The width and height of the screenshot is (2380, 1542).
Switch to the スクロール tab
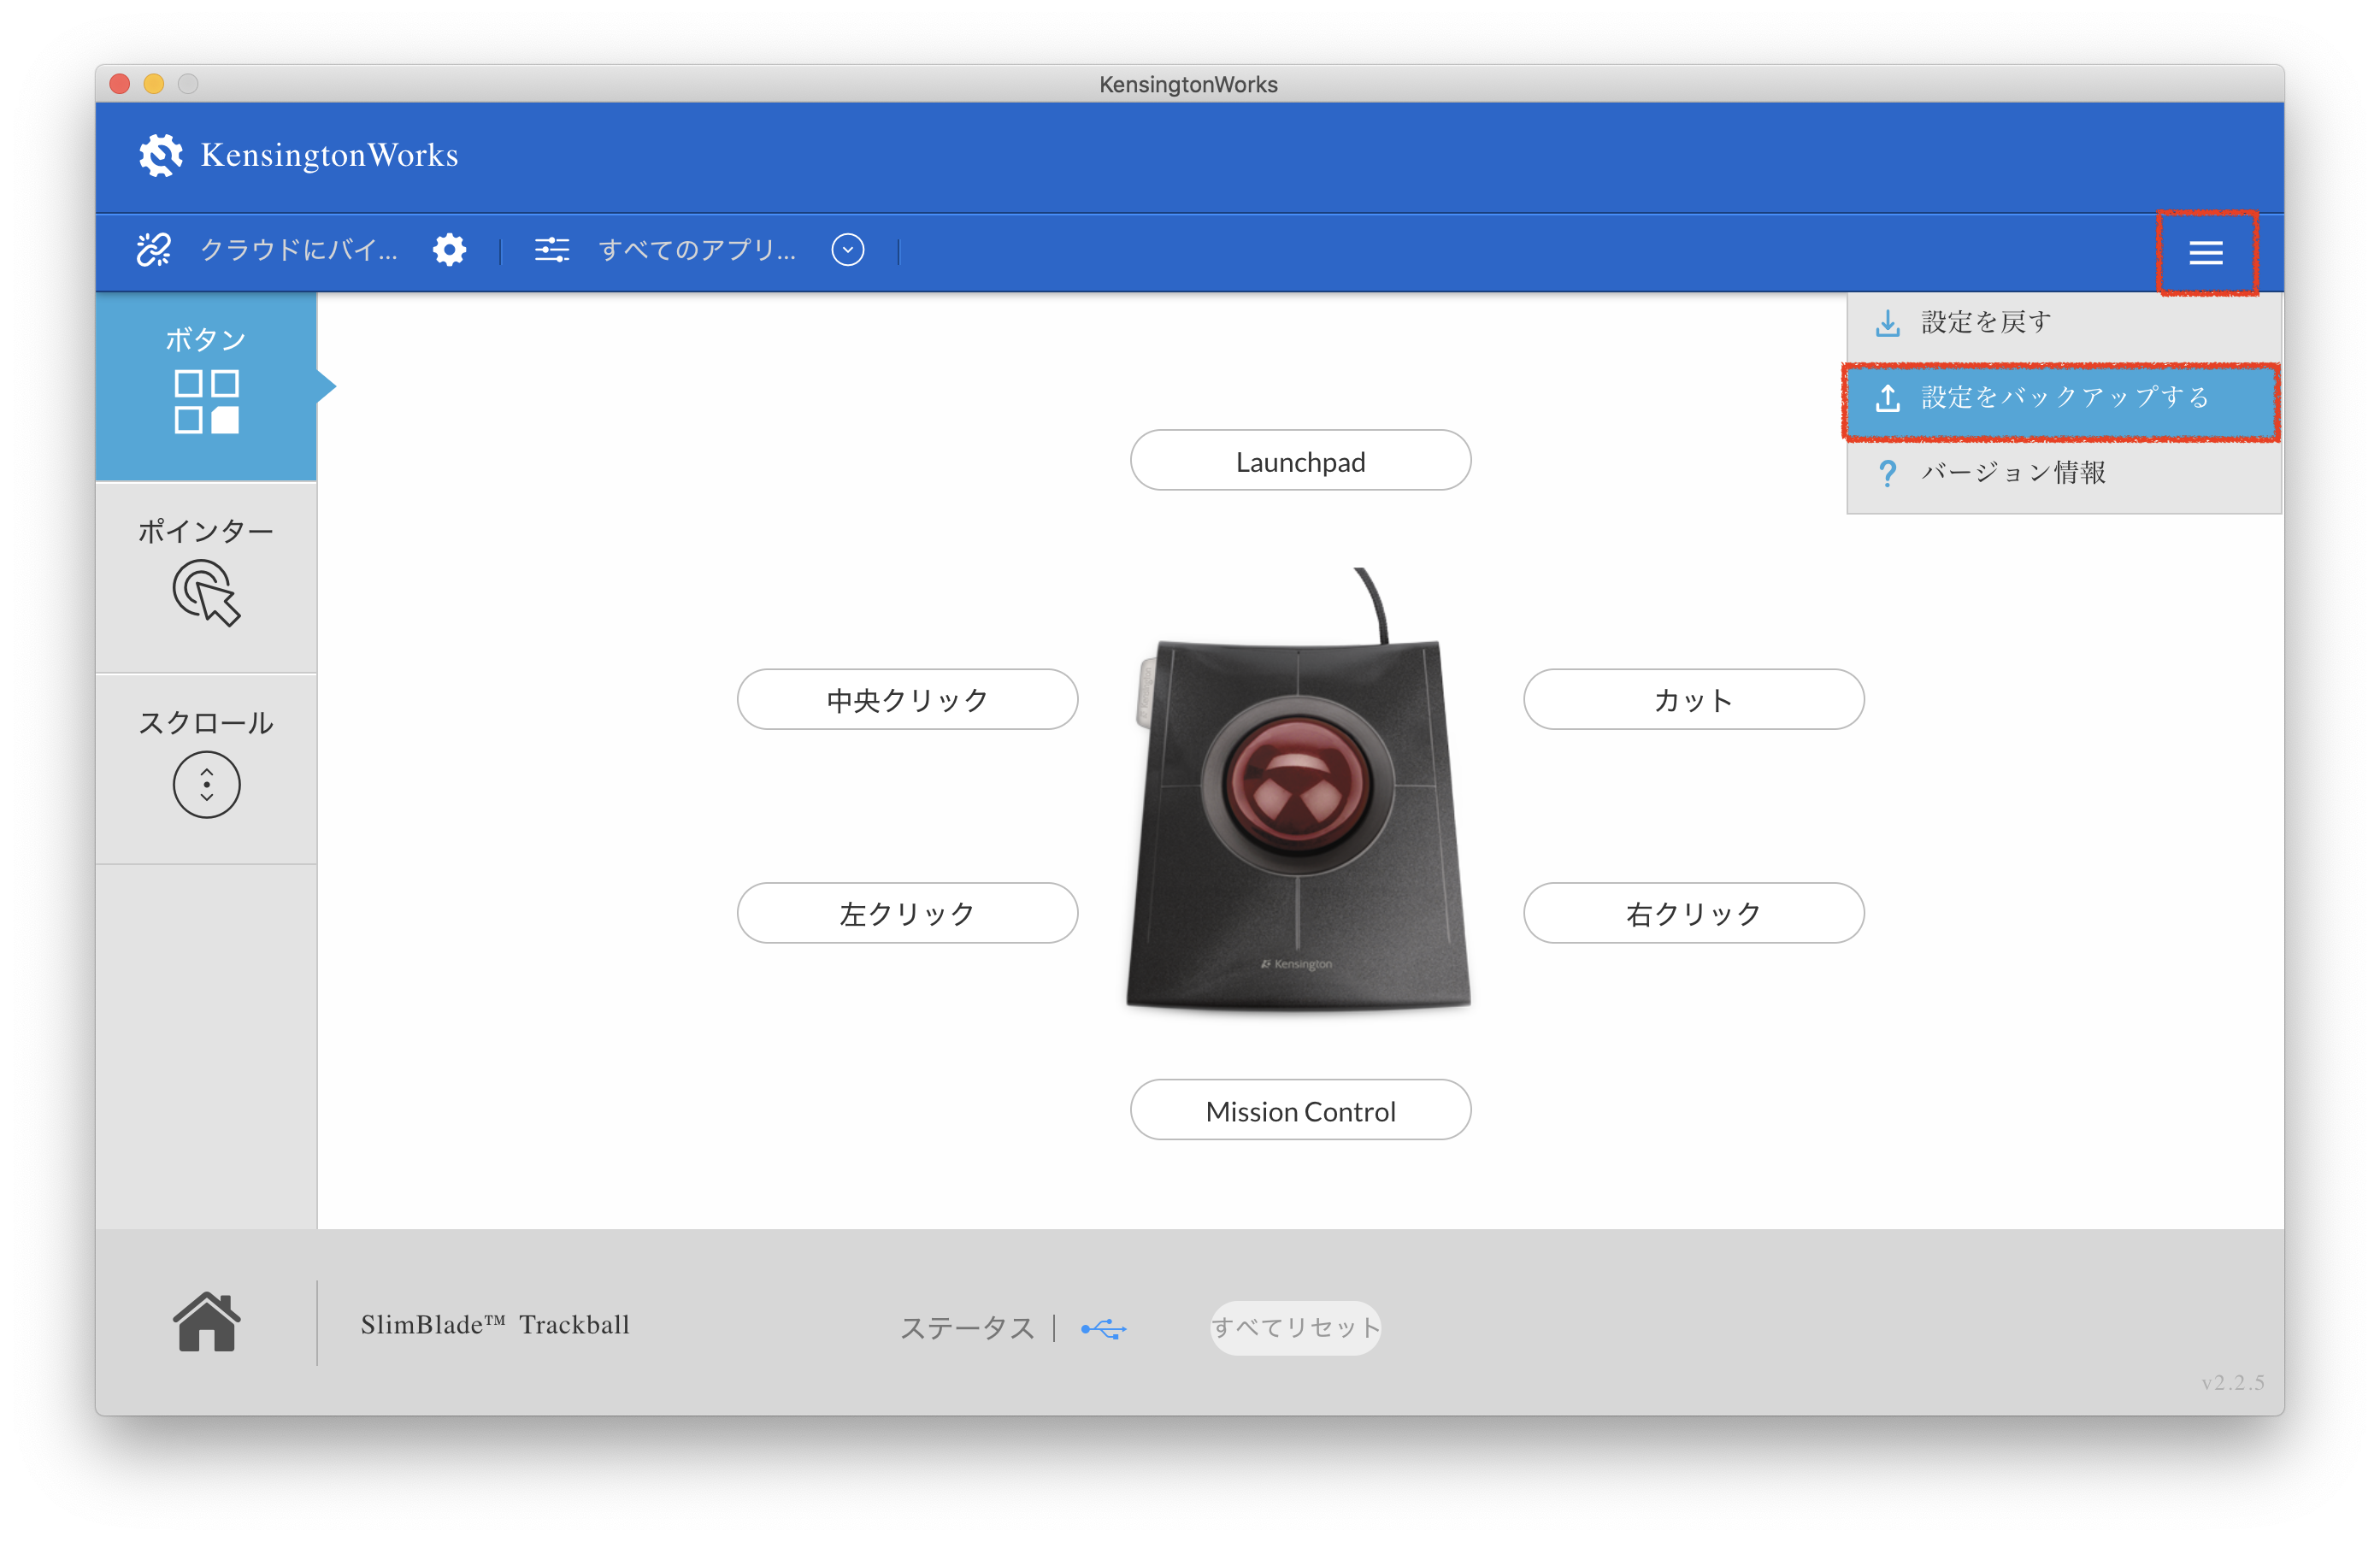point(206,769)
